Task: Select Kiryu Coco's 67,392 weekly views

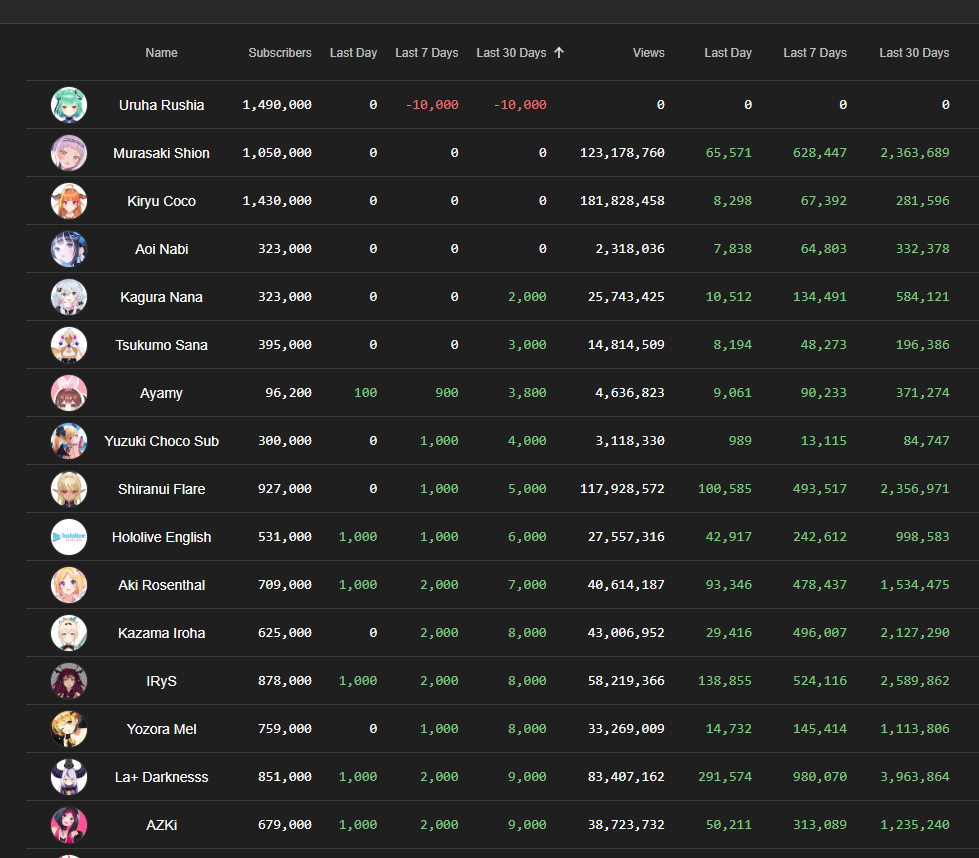Action: click(824, 201)
